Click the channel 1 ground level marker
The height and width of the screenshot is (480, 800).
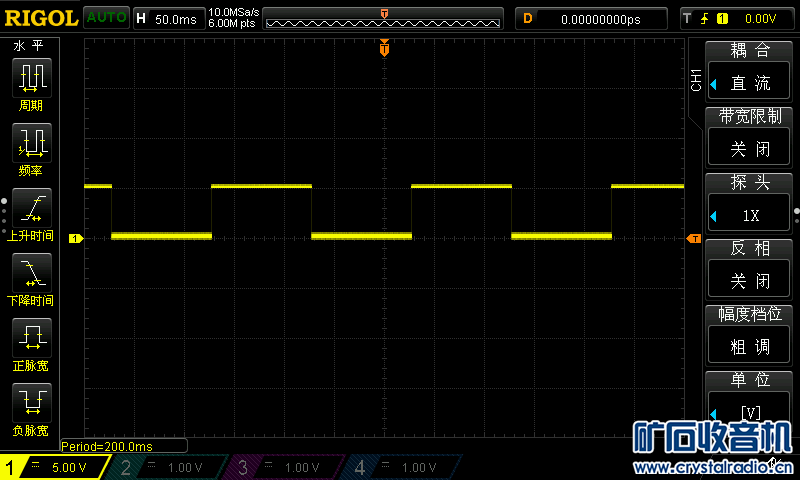coord(76,238)
